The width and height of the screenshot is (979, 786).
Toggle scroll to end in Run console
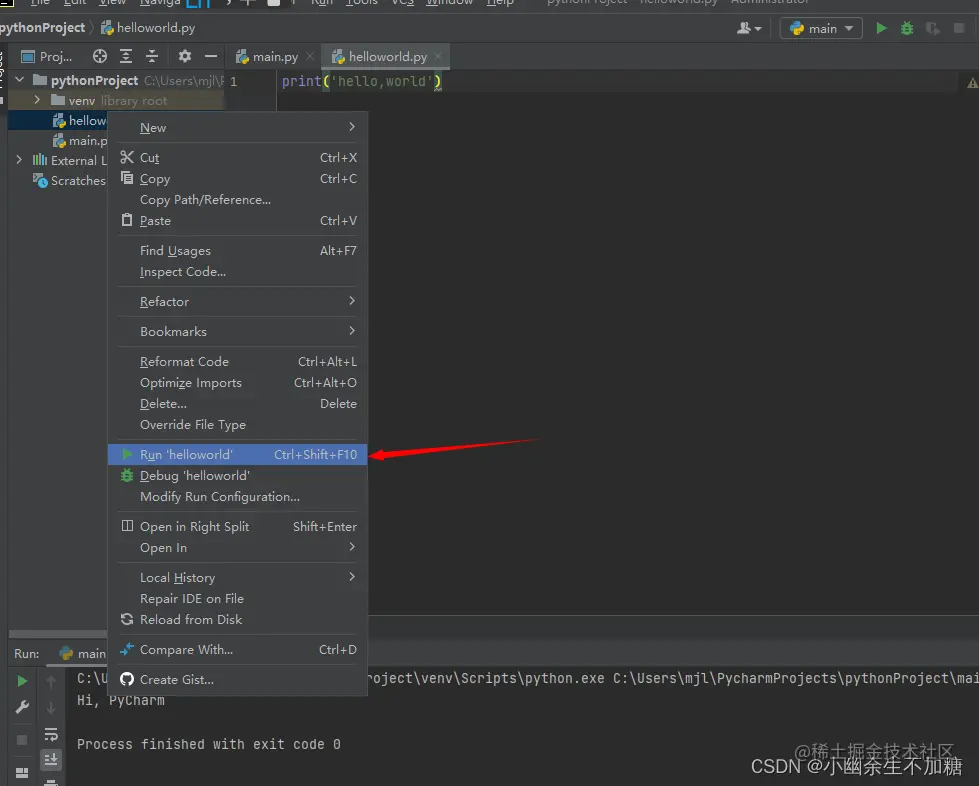(x=51, y=760)
